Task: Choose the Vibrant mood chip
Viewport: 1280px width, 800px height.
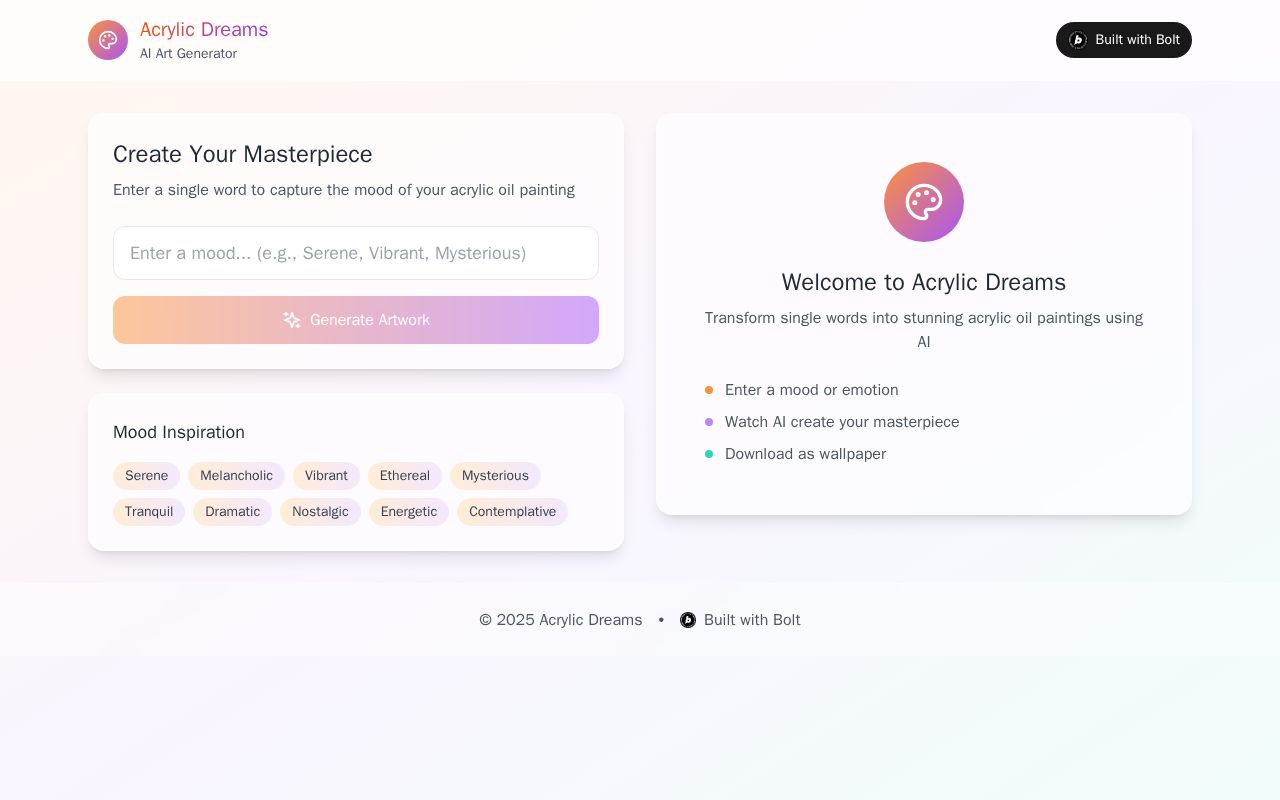Action: click(326, 476)
